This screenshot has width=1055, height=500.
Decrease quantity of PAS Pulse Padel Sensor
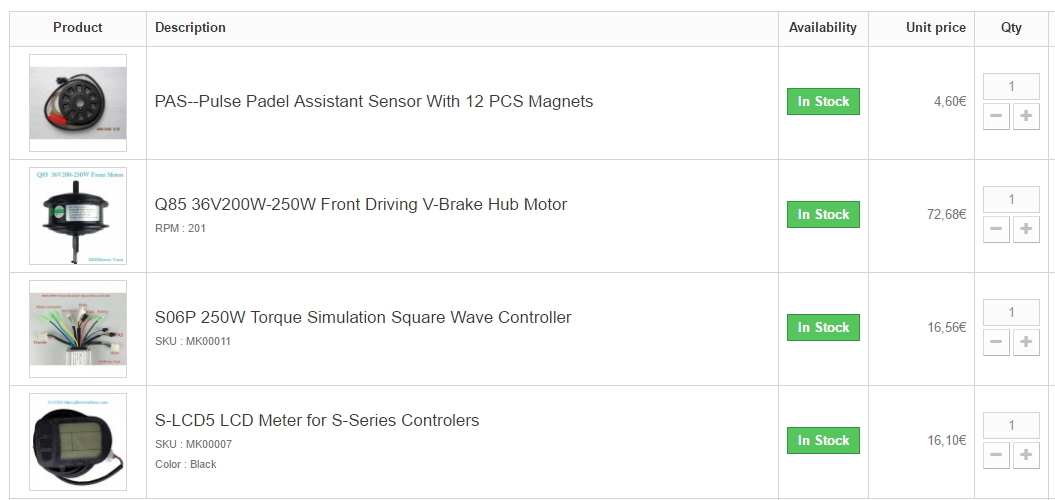pos(996,116)
